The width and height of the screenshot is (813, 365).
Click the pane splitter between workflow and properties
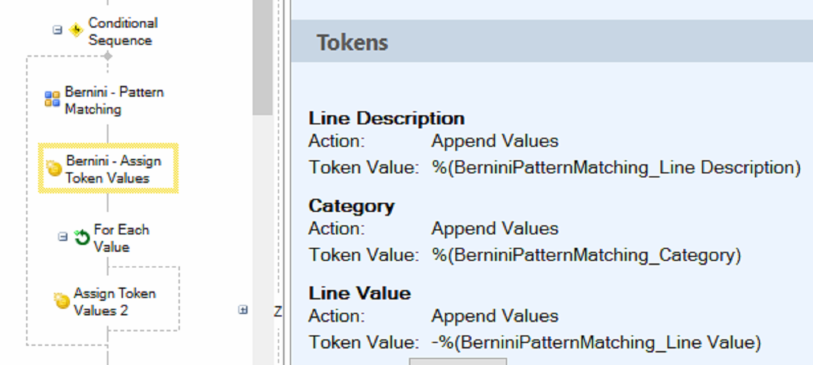(x=282, y=182)
